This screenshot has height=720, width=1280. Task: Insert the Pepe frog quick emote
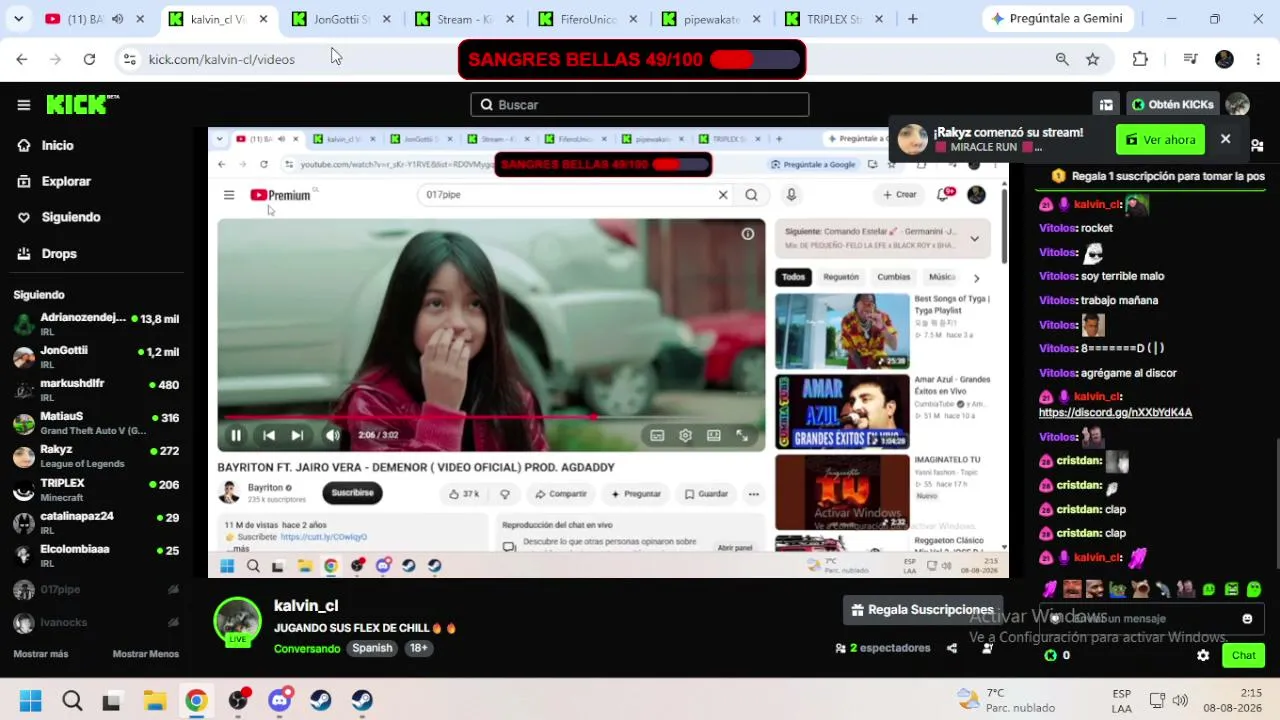point(1118,590)
